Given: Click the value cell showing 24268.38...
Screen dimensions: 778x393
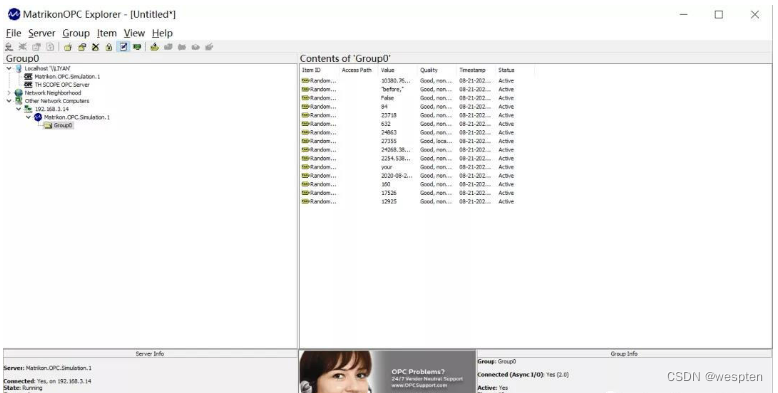Looking at the screenshot, I should 396,150.
